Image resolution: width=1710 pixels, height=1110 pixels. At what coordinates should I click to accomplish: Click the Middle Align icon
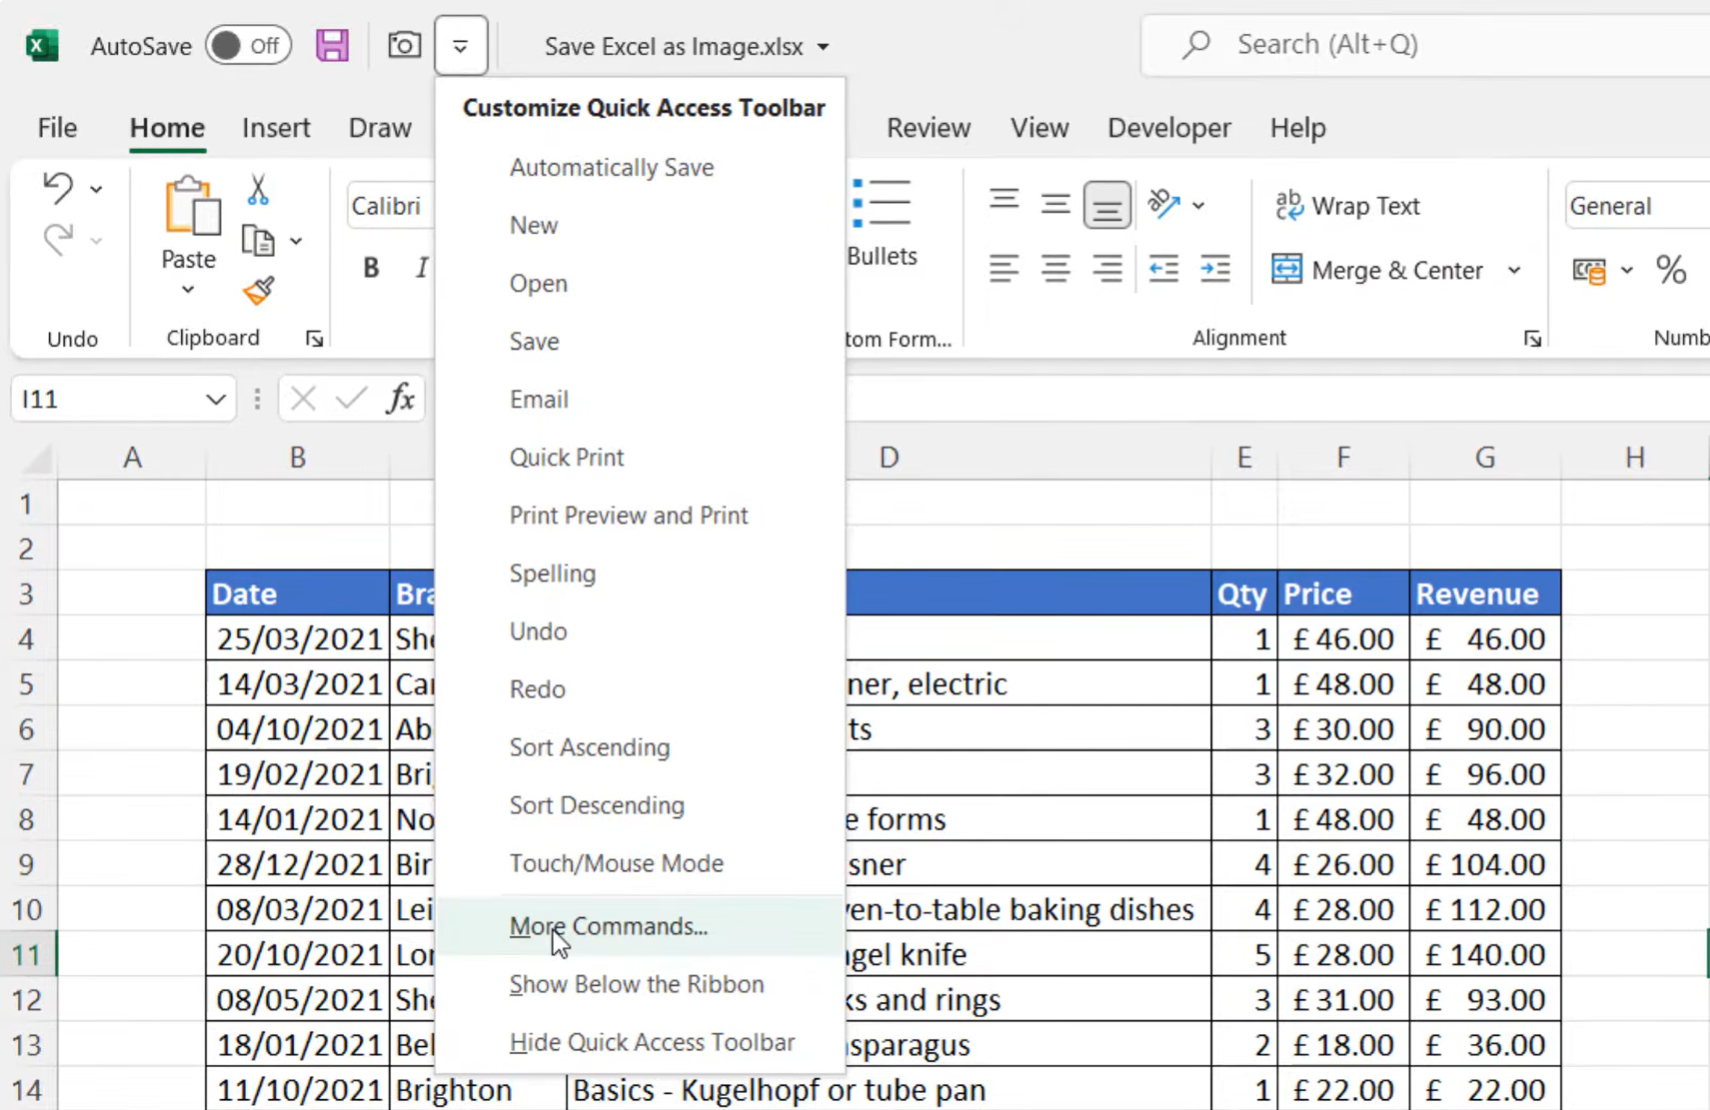tap(1055, 204)
